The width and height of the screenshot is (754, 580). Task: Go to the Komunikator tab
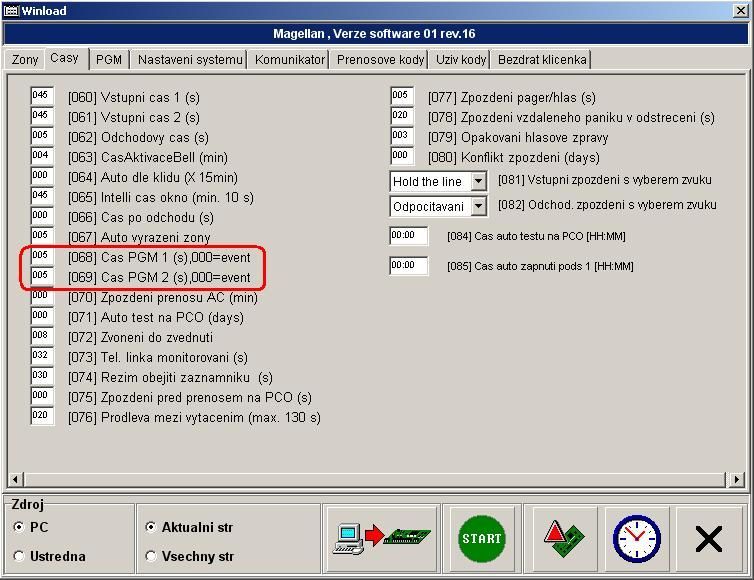pos(289,60)
